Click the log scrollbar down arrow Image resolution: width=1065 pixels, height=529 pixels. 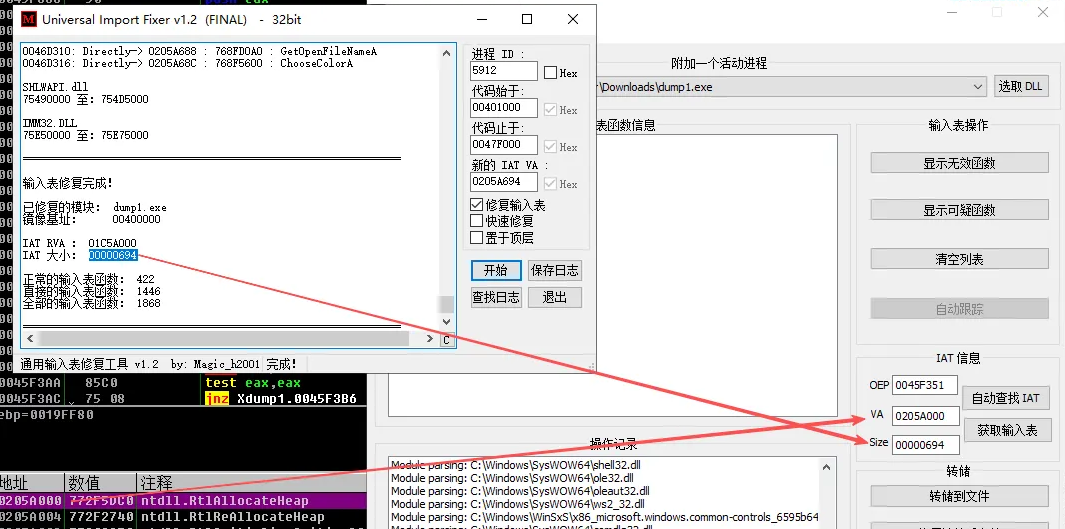[x=446, y=321]
